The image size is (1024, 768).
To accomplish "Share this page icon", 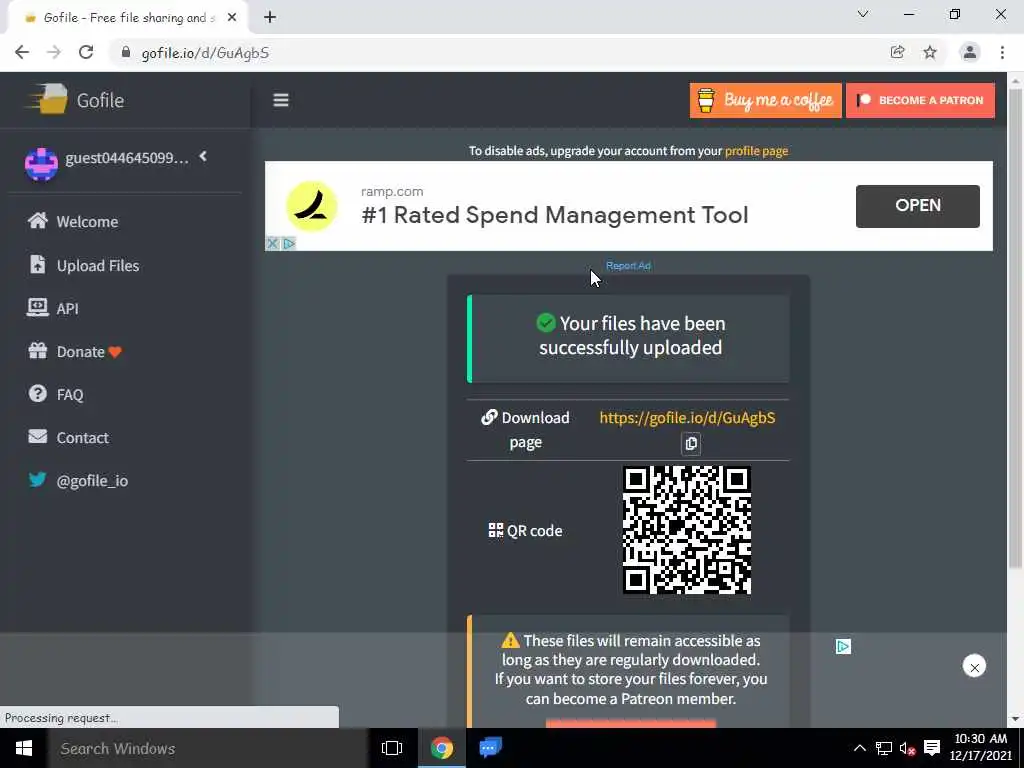I will pos(897,52).
